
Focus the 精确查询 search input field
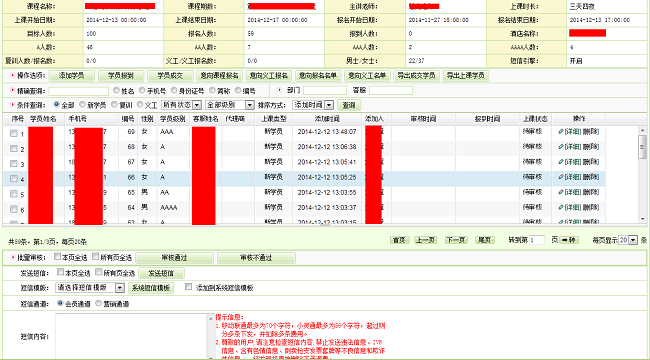point(78,91)
